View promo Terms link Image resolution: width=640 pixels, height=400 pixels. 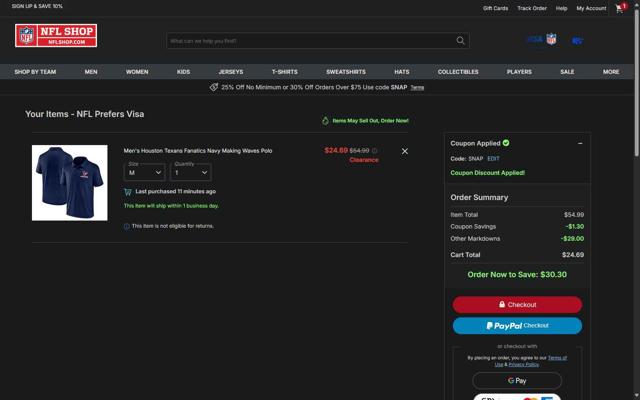tap(417, 87)
